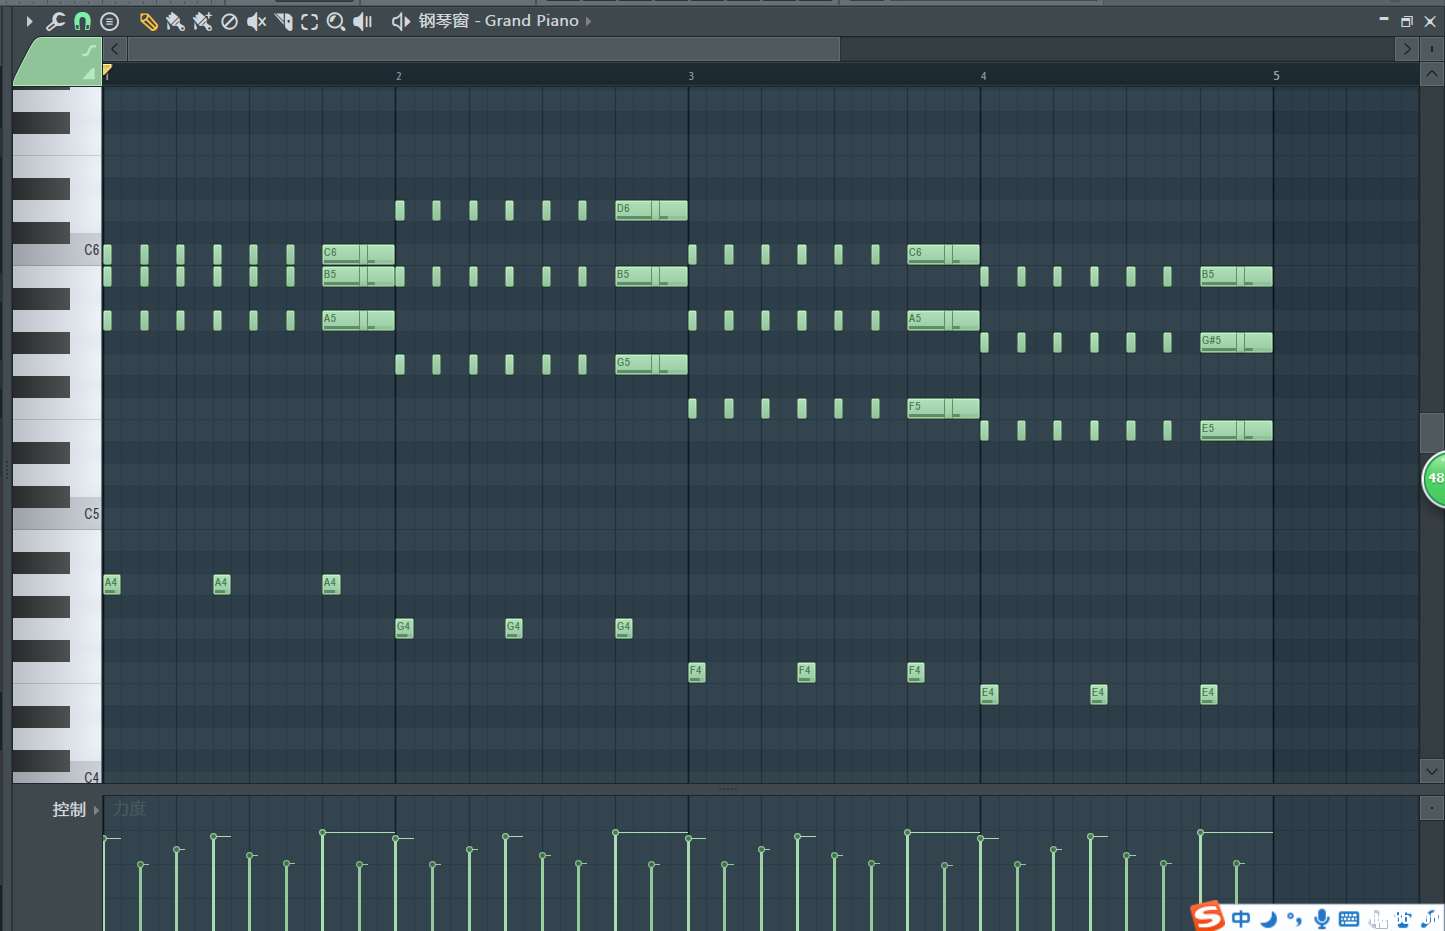Select the pencil draw tool

click(148, 21)
